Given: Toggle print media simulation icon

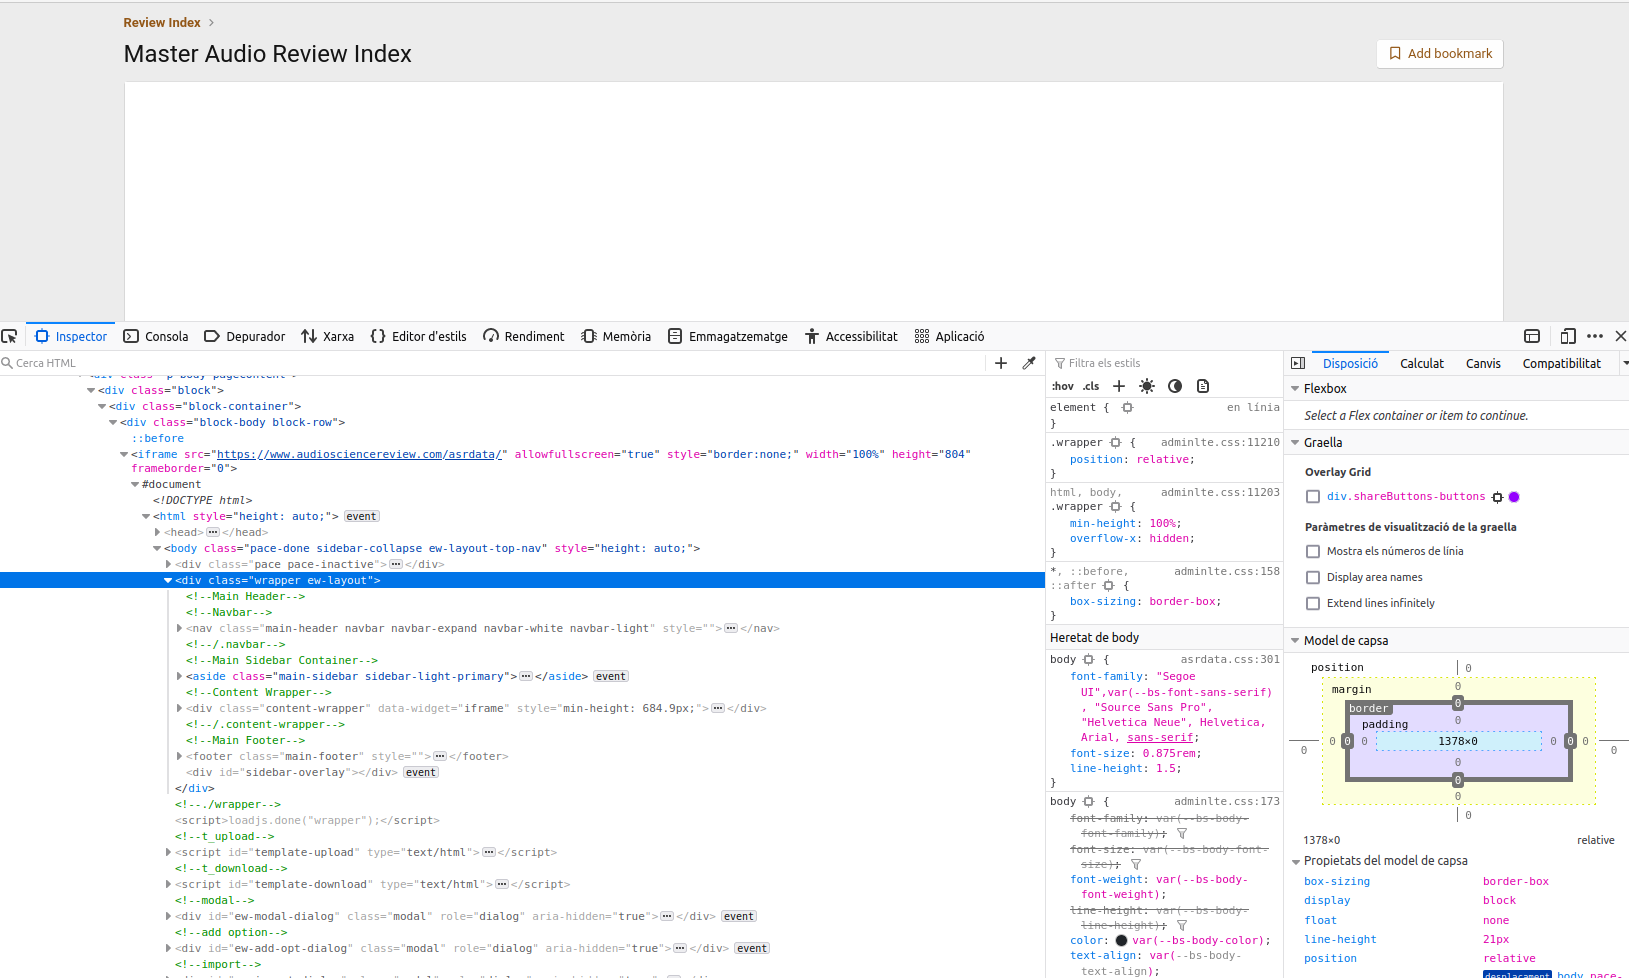Looking at the screenshot, I should [x=1203, y=386].
